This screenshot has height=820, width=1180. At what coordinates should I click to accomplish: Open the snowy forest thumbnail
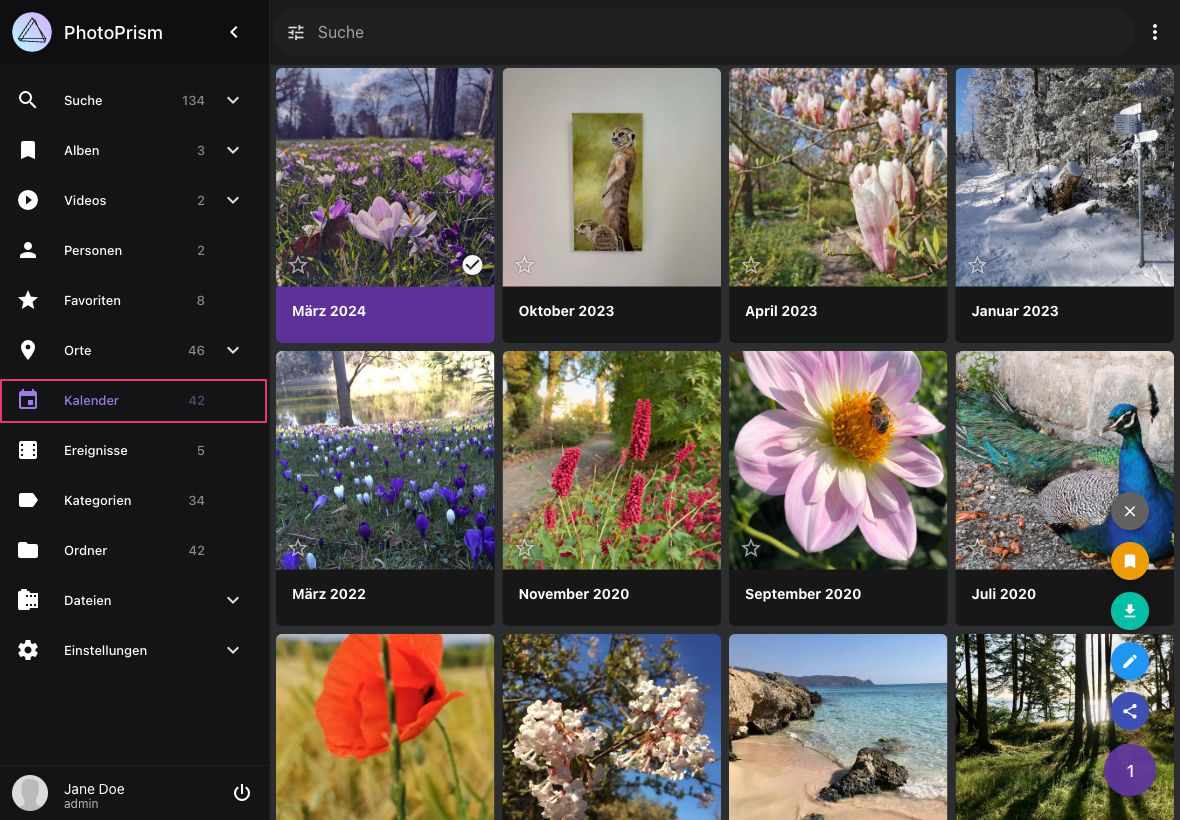tap(1065, 178)
